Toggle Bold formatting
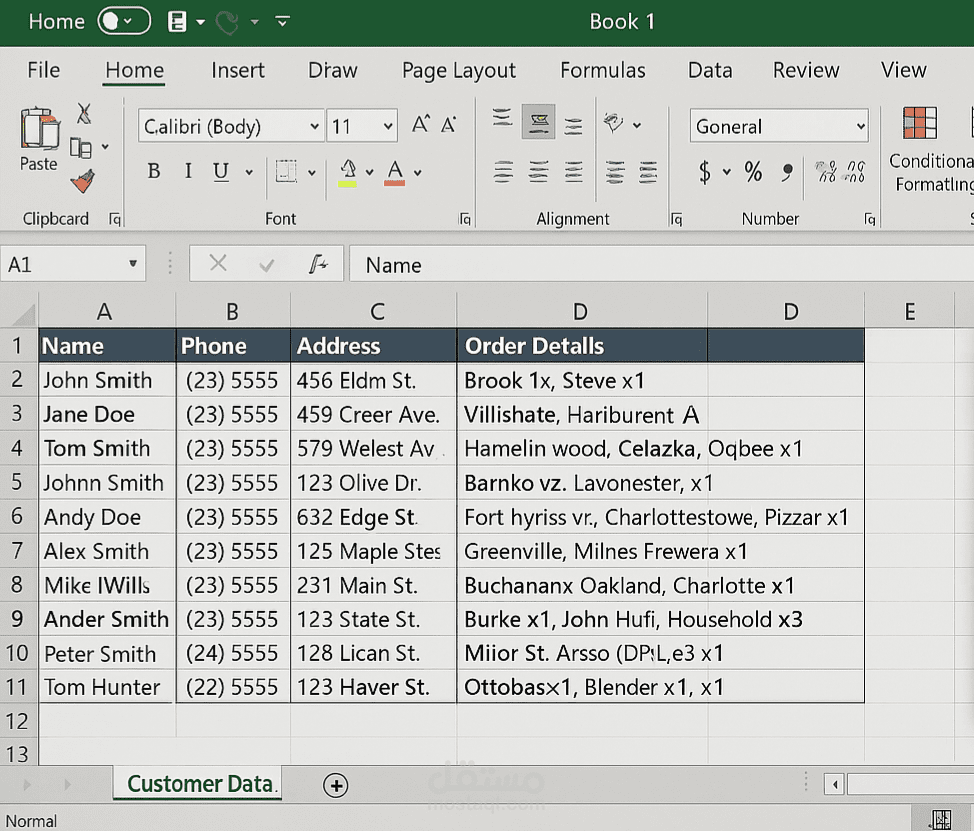 tap(153, 171)
